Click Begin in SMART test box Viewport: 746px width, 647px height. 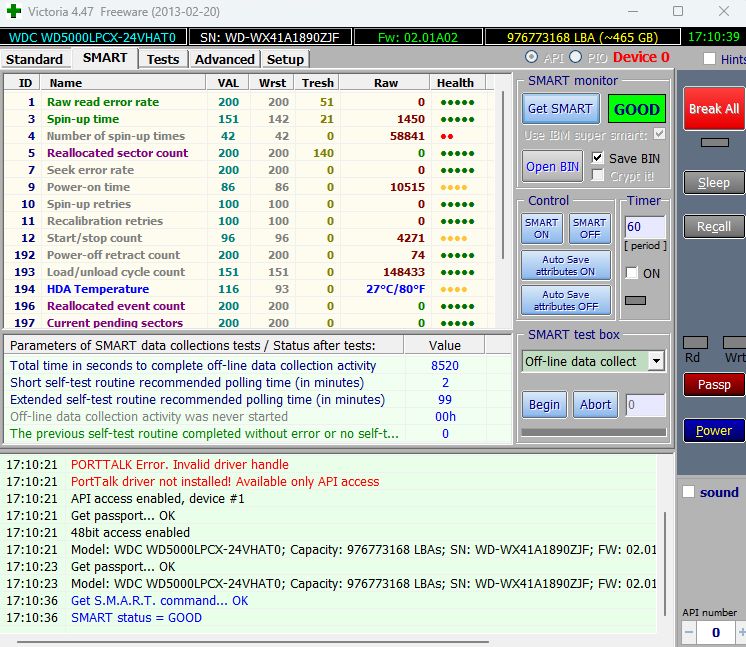(544, 405)
